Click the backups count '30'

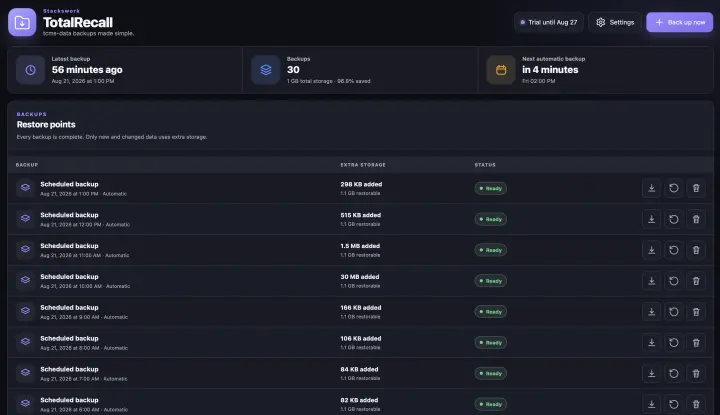(293, 70)
